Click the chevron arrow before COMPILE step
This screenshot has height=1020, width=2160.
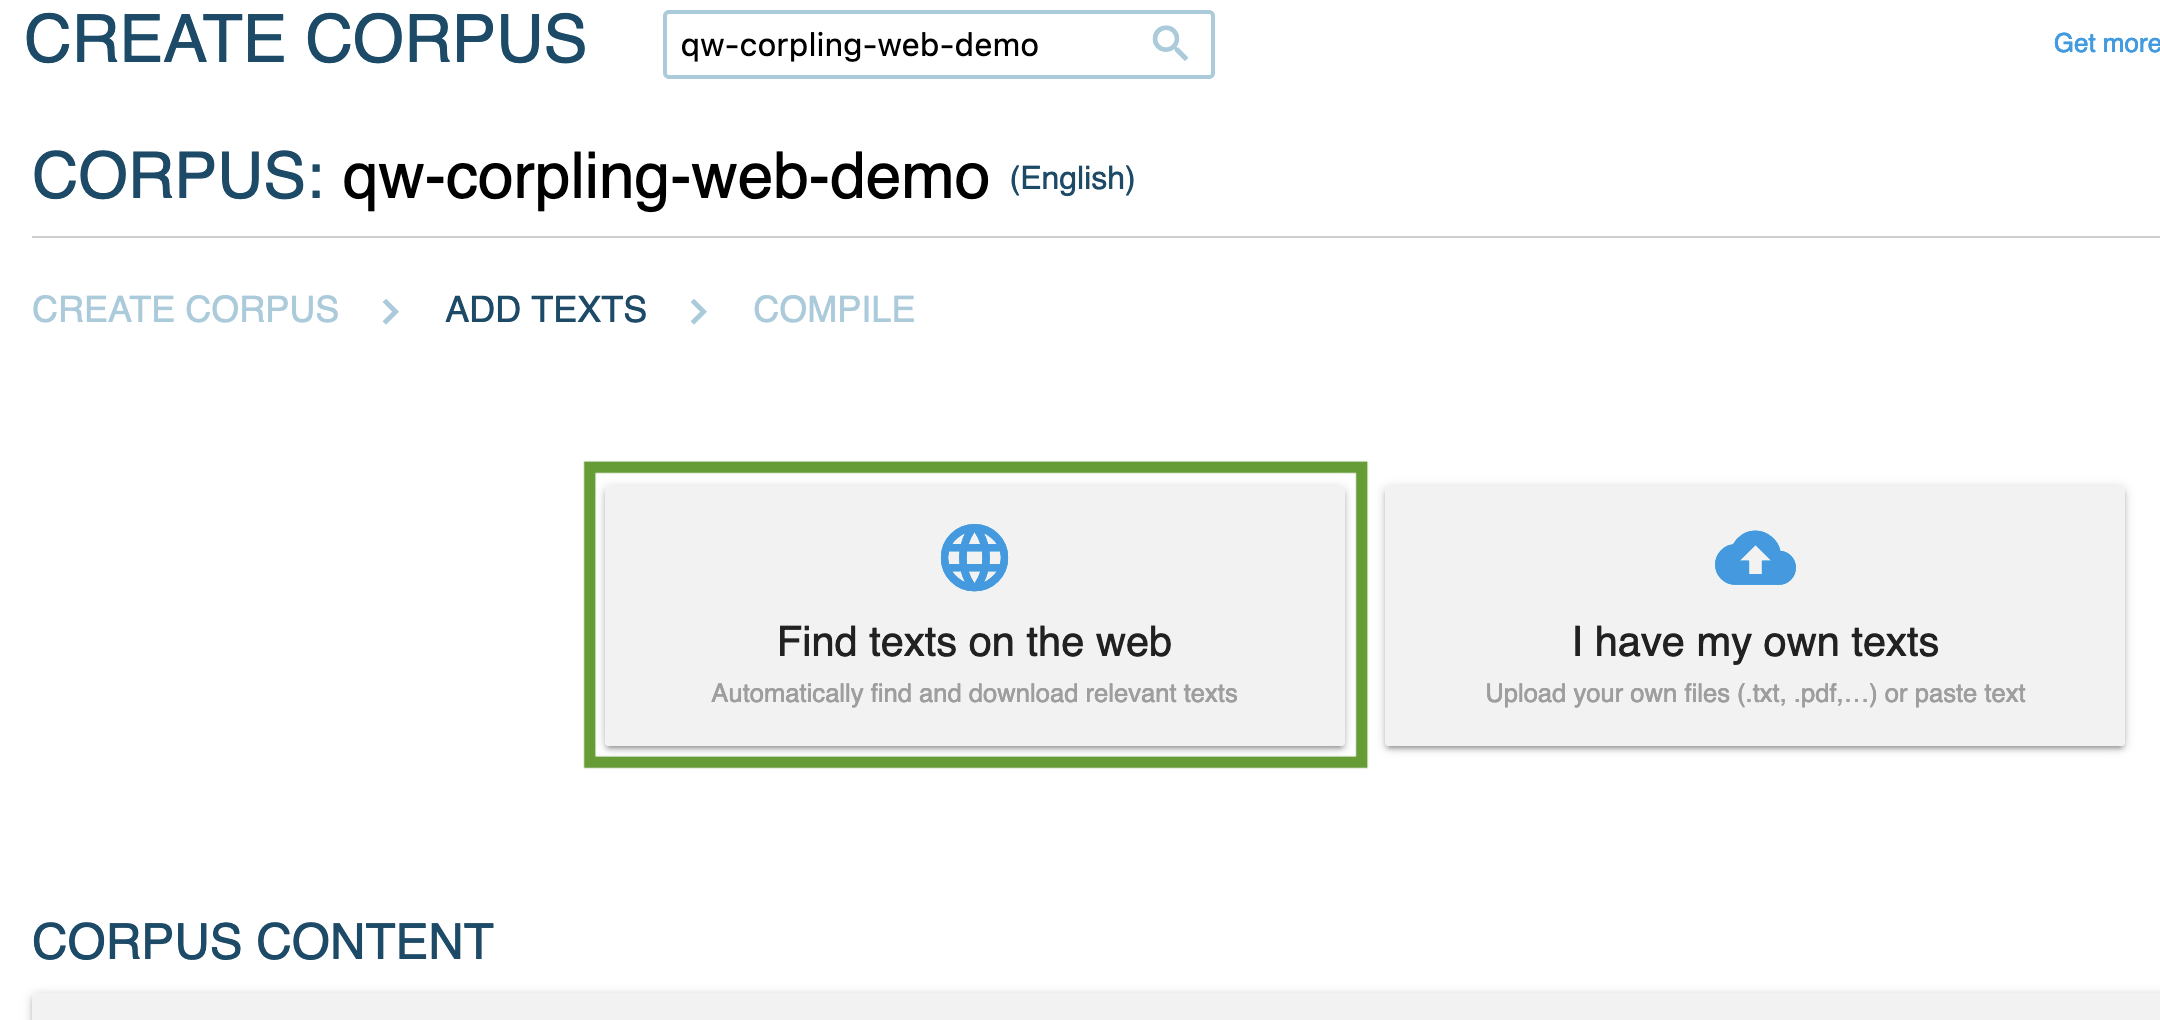pos(699,311)
